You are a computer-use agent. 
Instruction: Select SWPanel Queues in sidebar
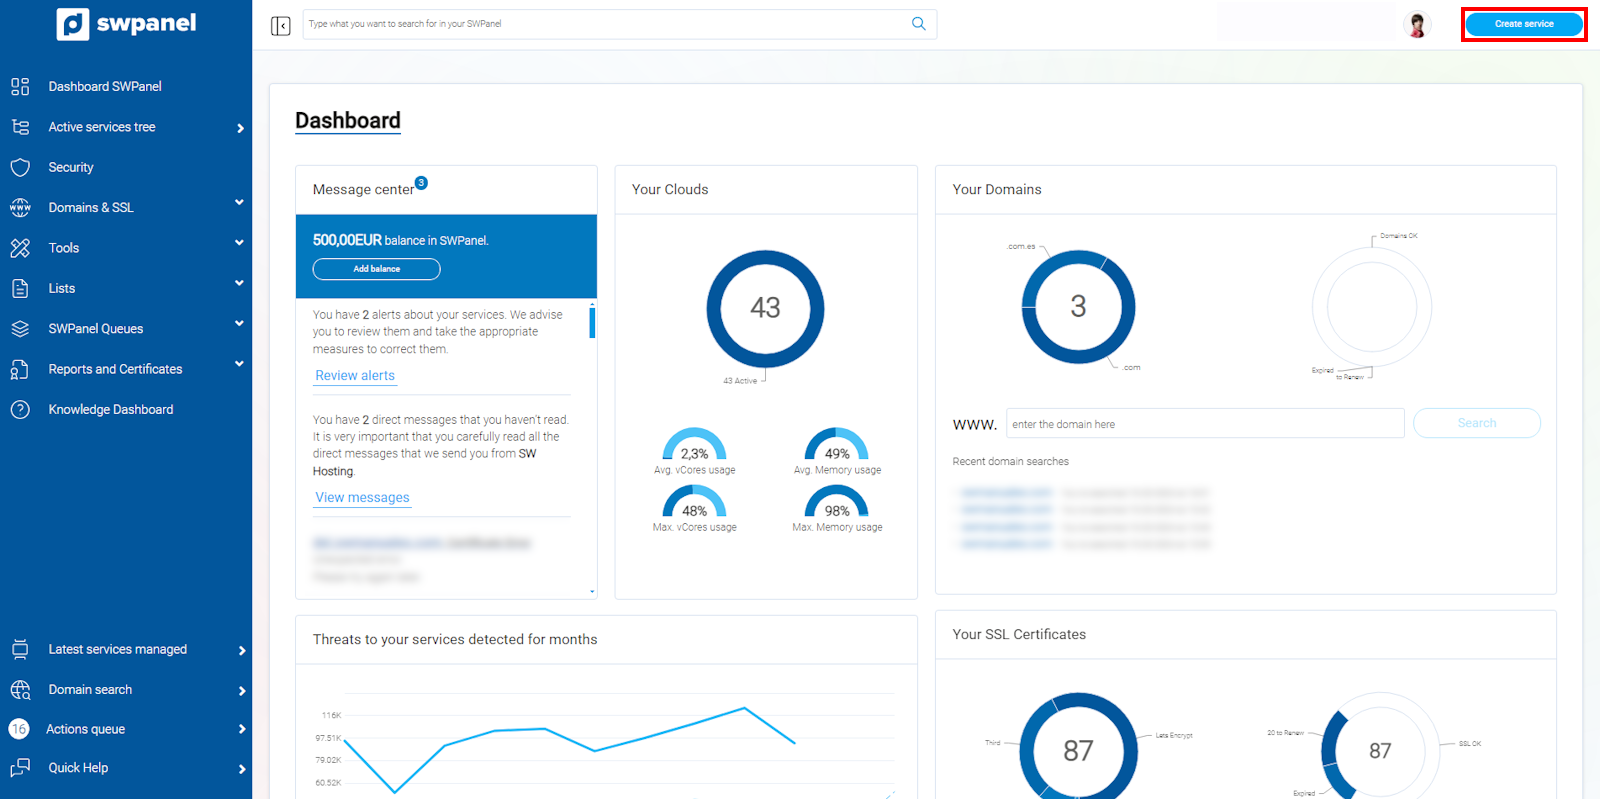tap(96, 328)
